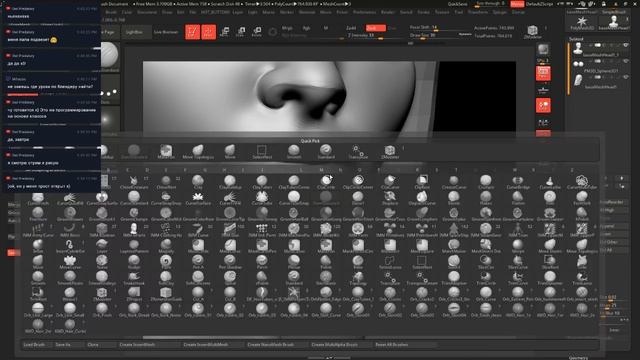Select the ClayBuildup brush
Viewport: 640px width, 360px height.
[x=230, y=182]
